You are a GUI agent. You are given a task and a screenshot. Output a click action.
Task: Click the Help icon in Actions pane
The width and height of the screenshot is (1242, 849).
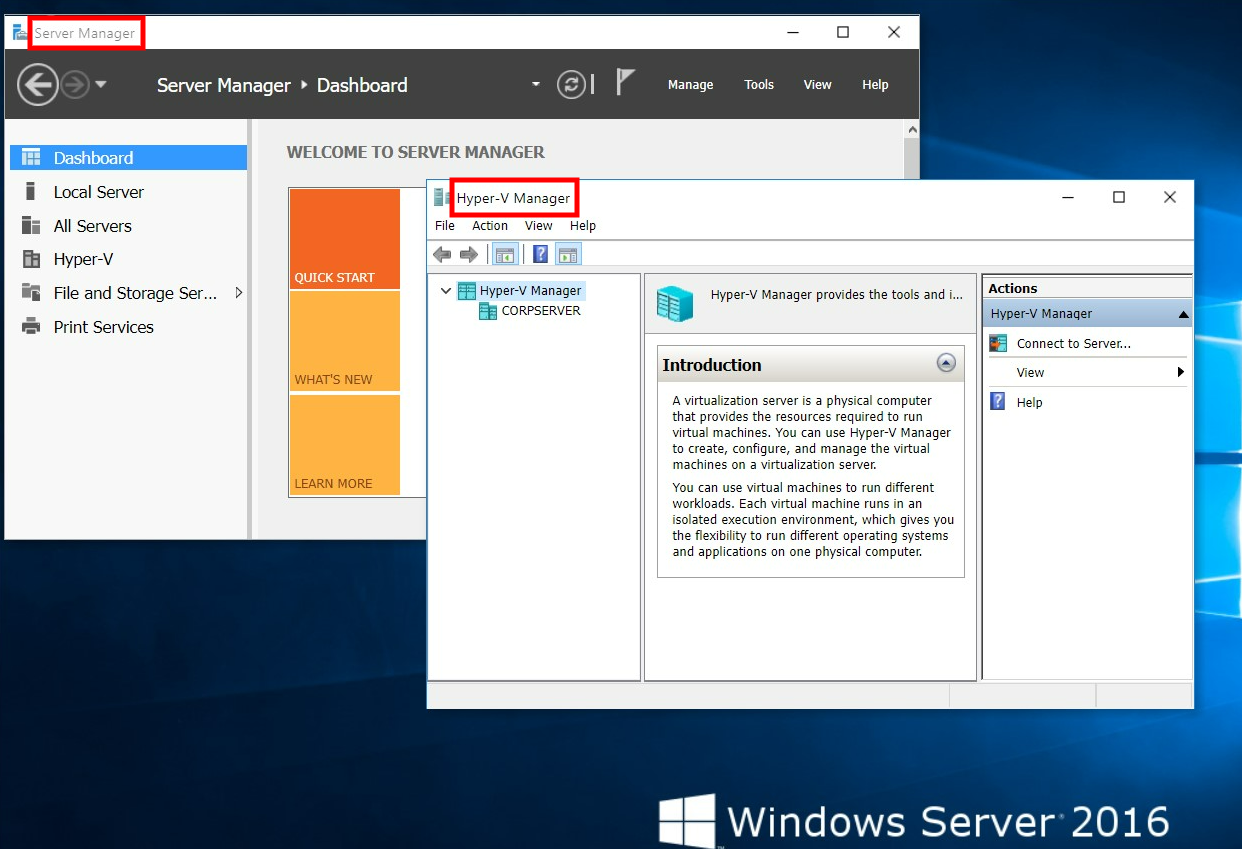998,401
